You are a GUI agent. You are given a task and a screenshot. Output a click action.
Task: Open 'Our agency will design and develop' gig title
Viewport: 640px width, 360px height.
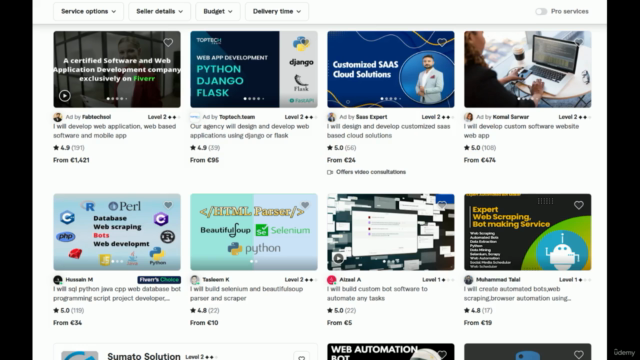click(249, 131)
